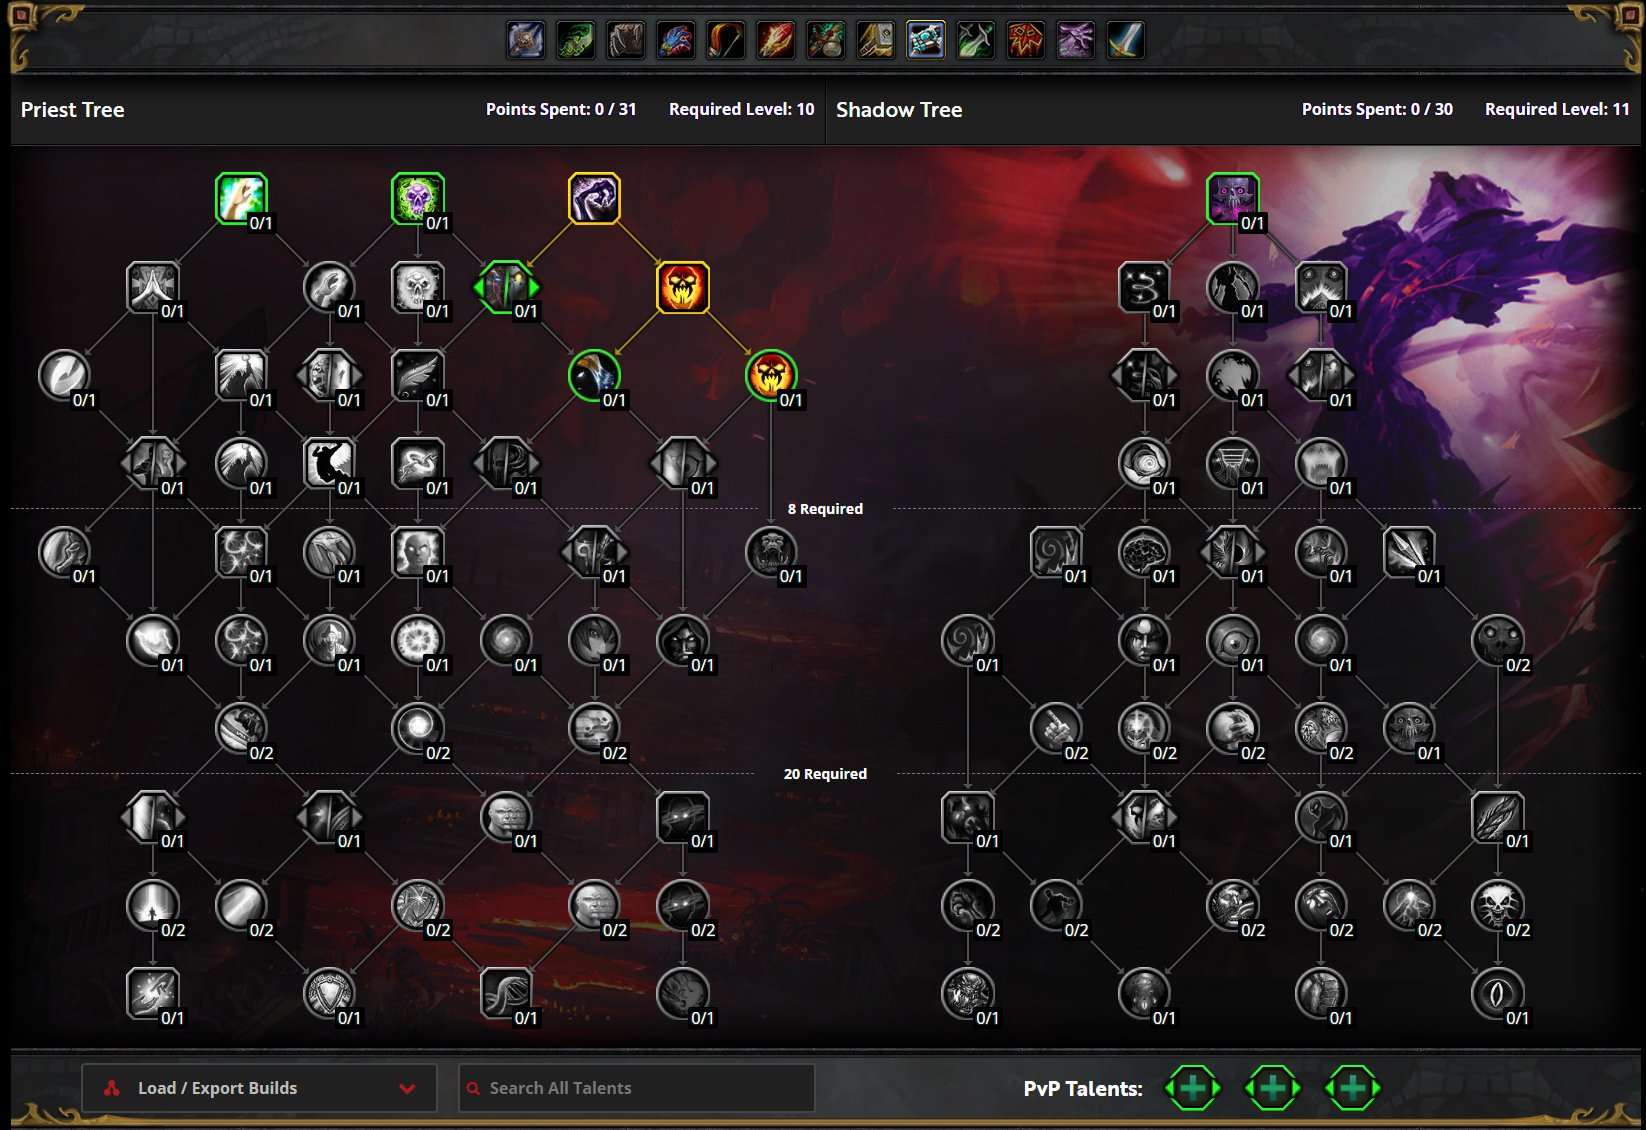Select the pointing hand 0/2 talent
The image size is (1646, 1130).
(x=1056, y=728)
